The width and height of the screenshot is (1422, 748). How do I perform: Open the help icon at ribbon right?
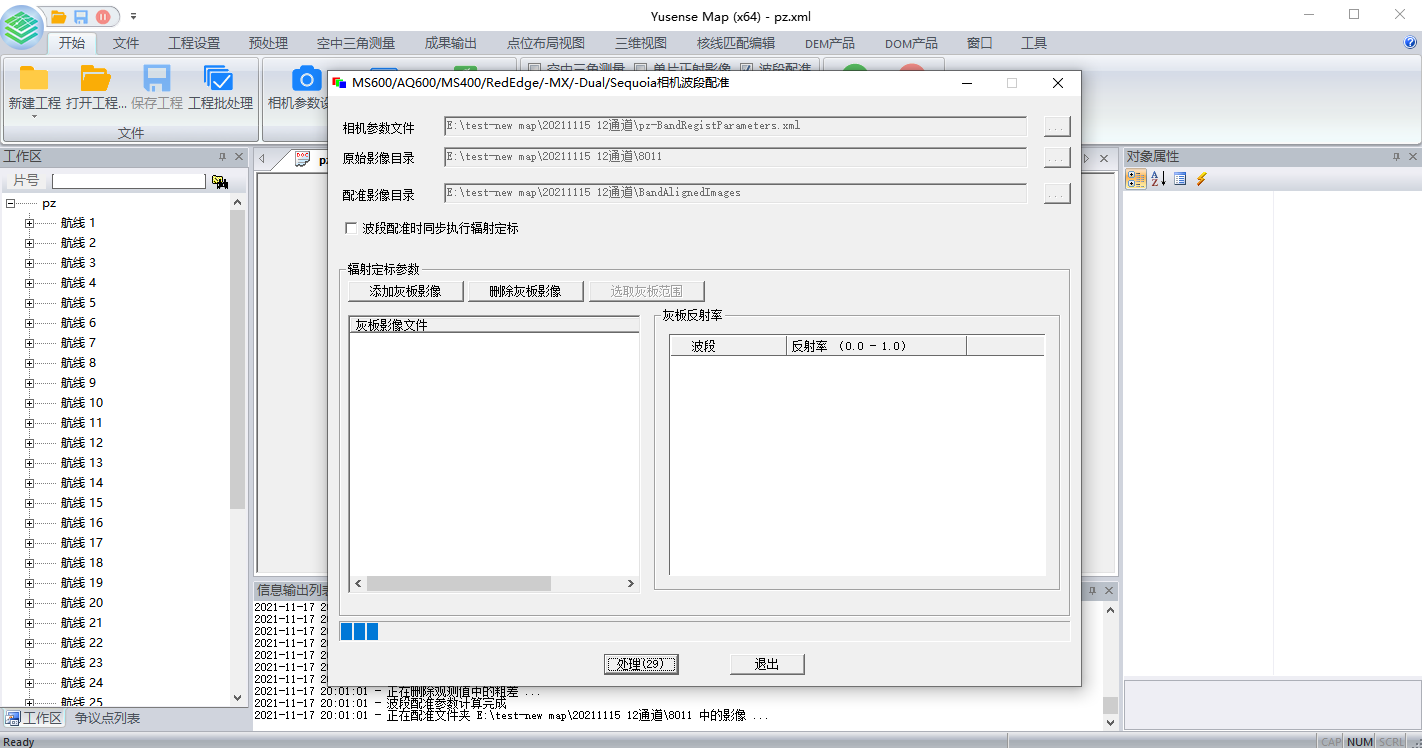pyautogui.click(x=1411, y=43)
